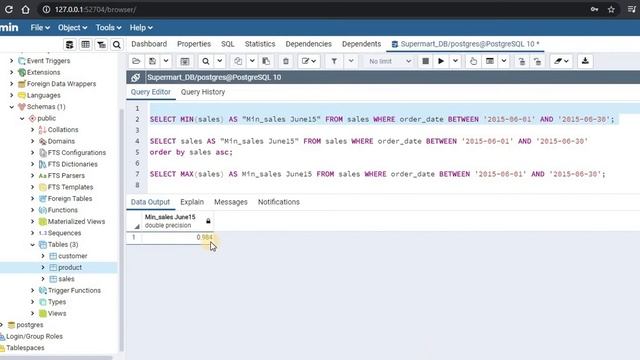The height and width of the screenshot is (360, 640).
Task: Switch to the SQL tab
Action: click(228, 44)
